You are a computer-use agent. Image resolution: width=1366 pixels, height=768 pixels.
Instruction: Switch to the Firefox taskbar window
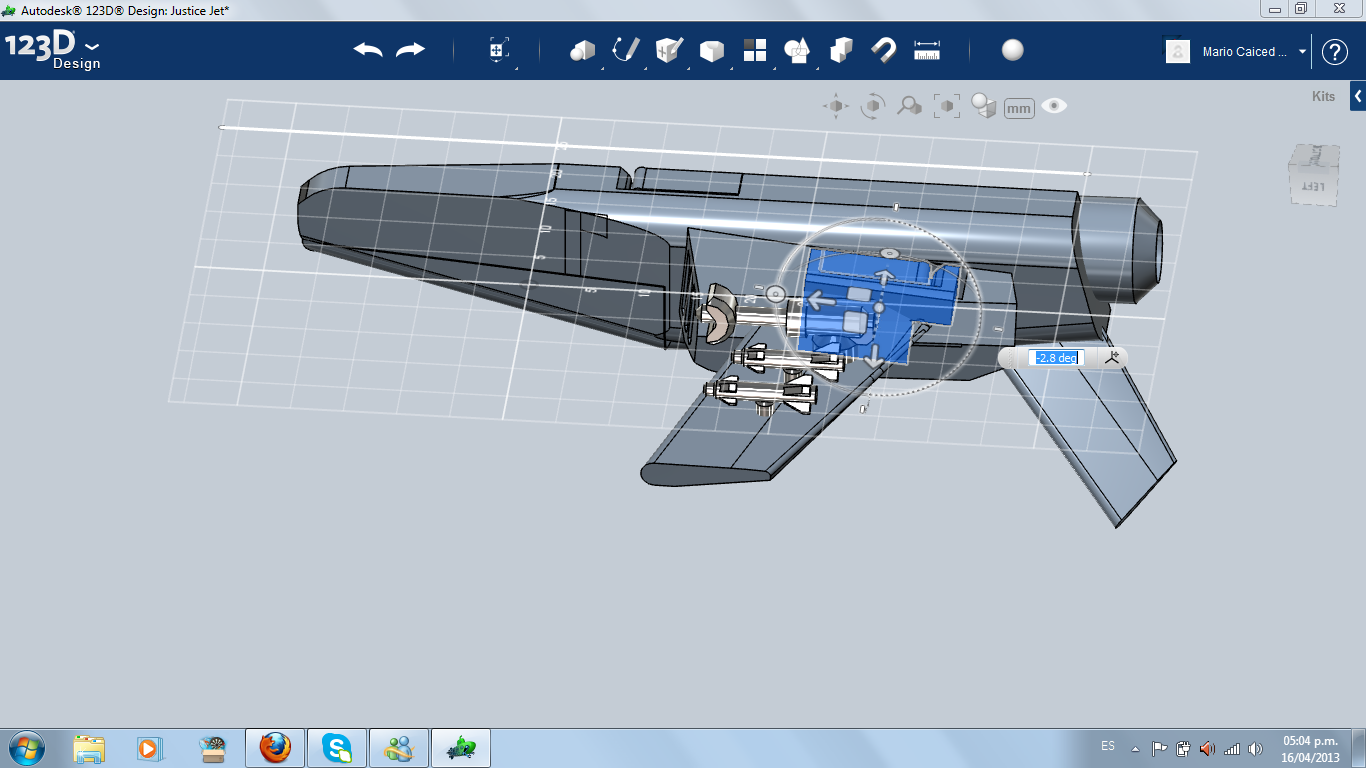click(275, 748)
